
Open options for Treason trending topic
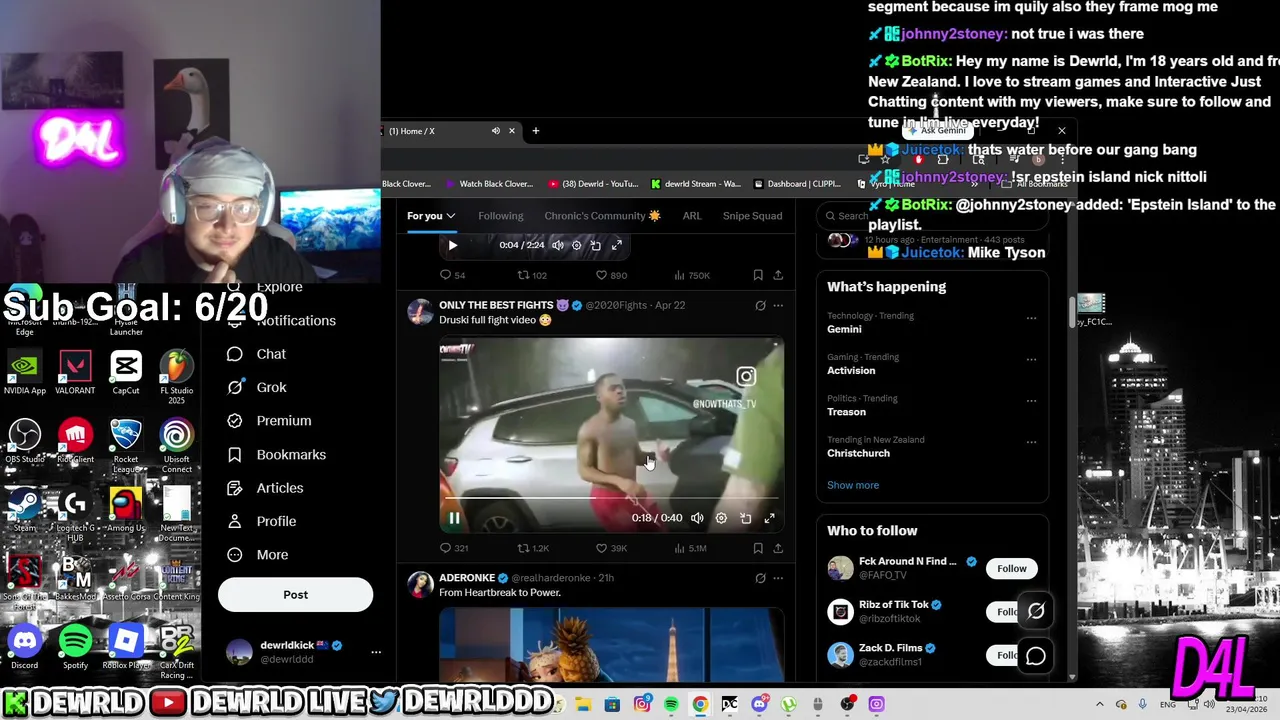(1031, 400)
